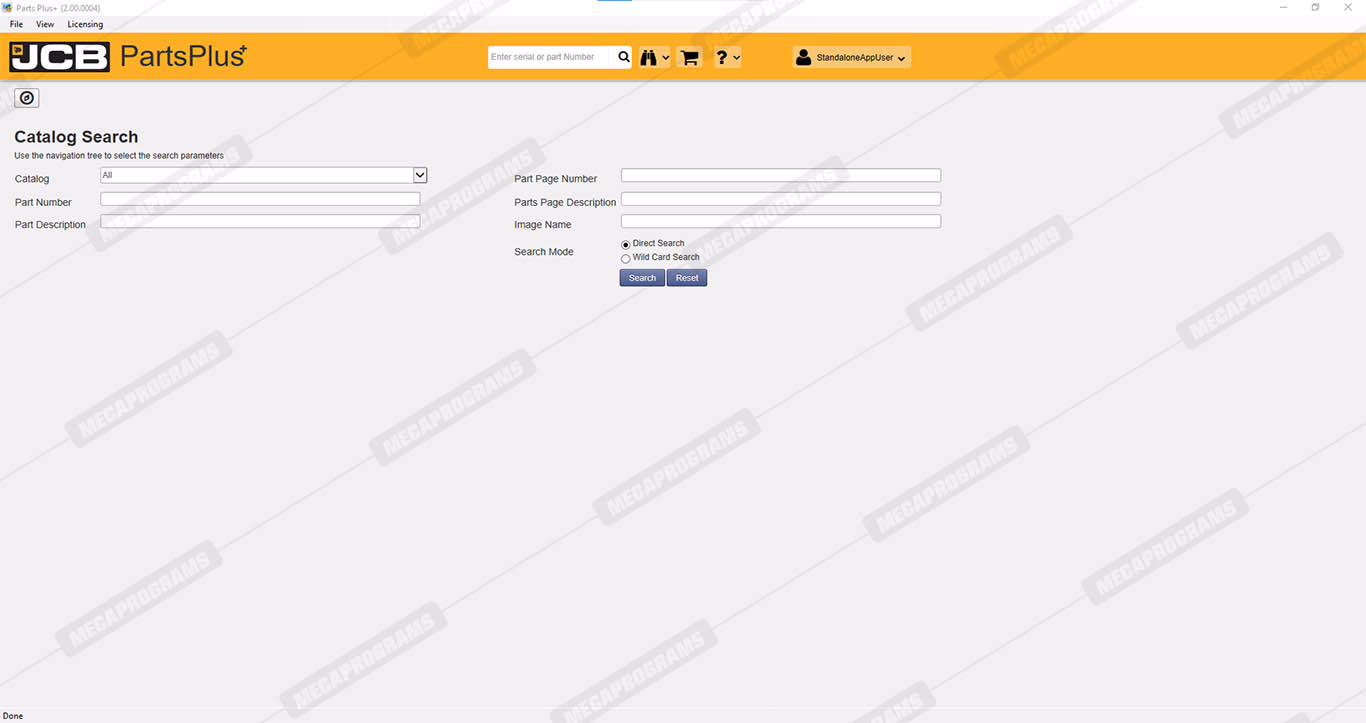Image resolution: width=1366 pixels, height=723 pixels.
Task: Open the binoculars advanced search menu
Action: [x=655, y=58]
